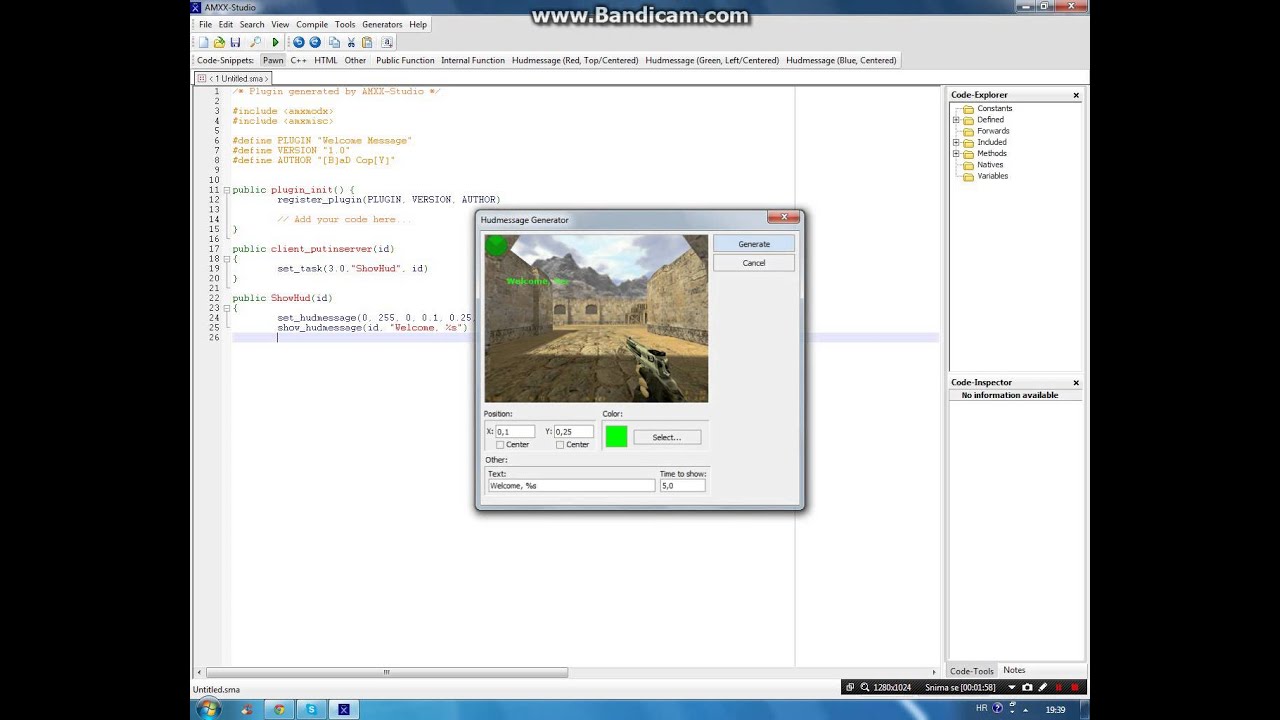The image size is (1280, 720).
Task: Switch to the Notes tab
Action: pos(1014,670)
